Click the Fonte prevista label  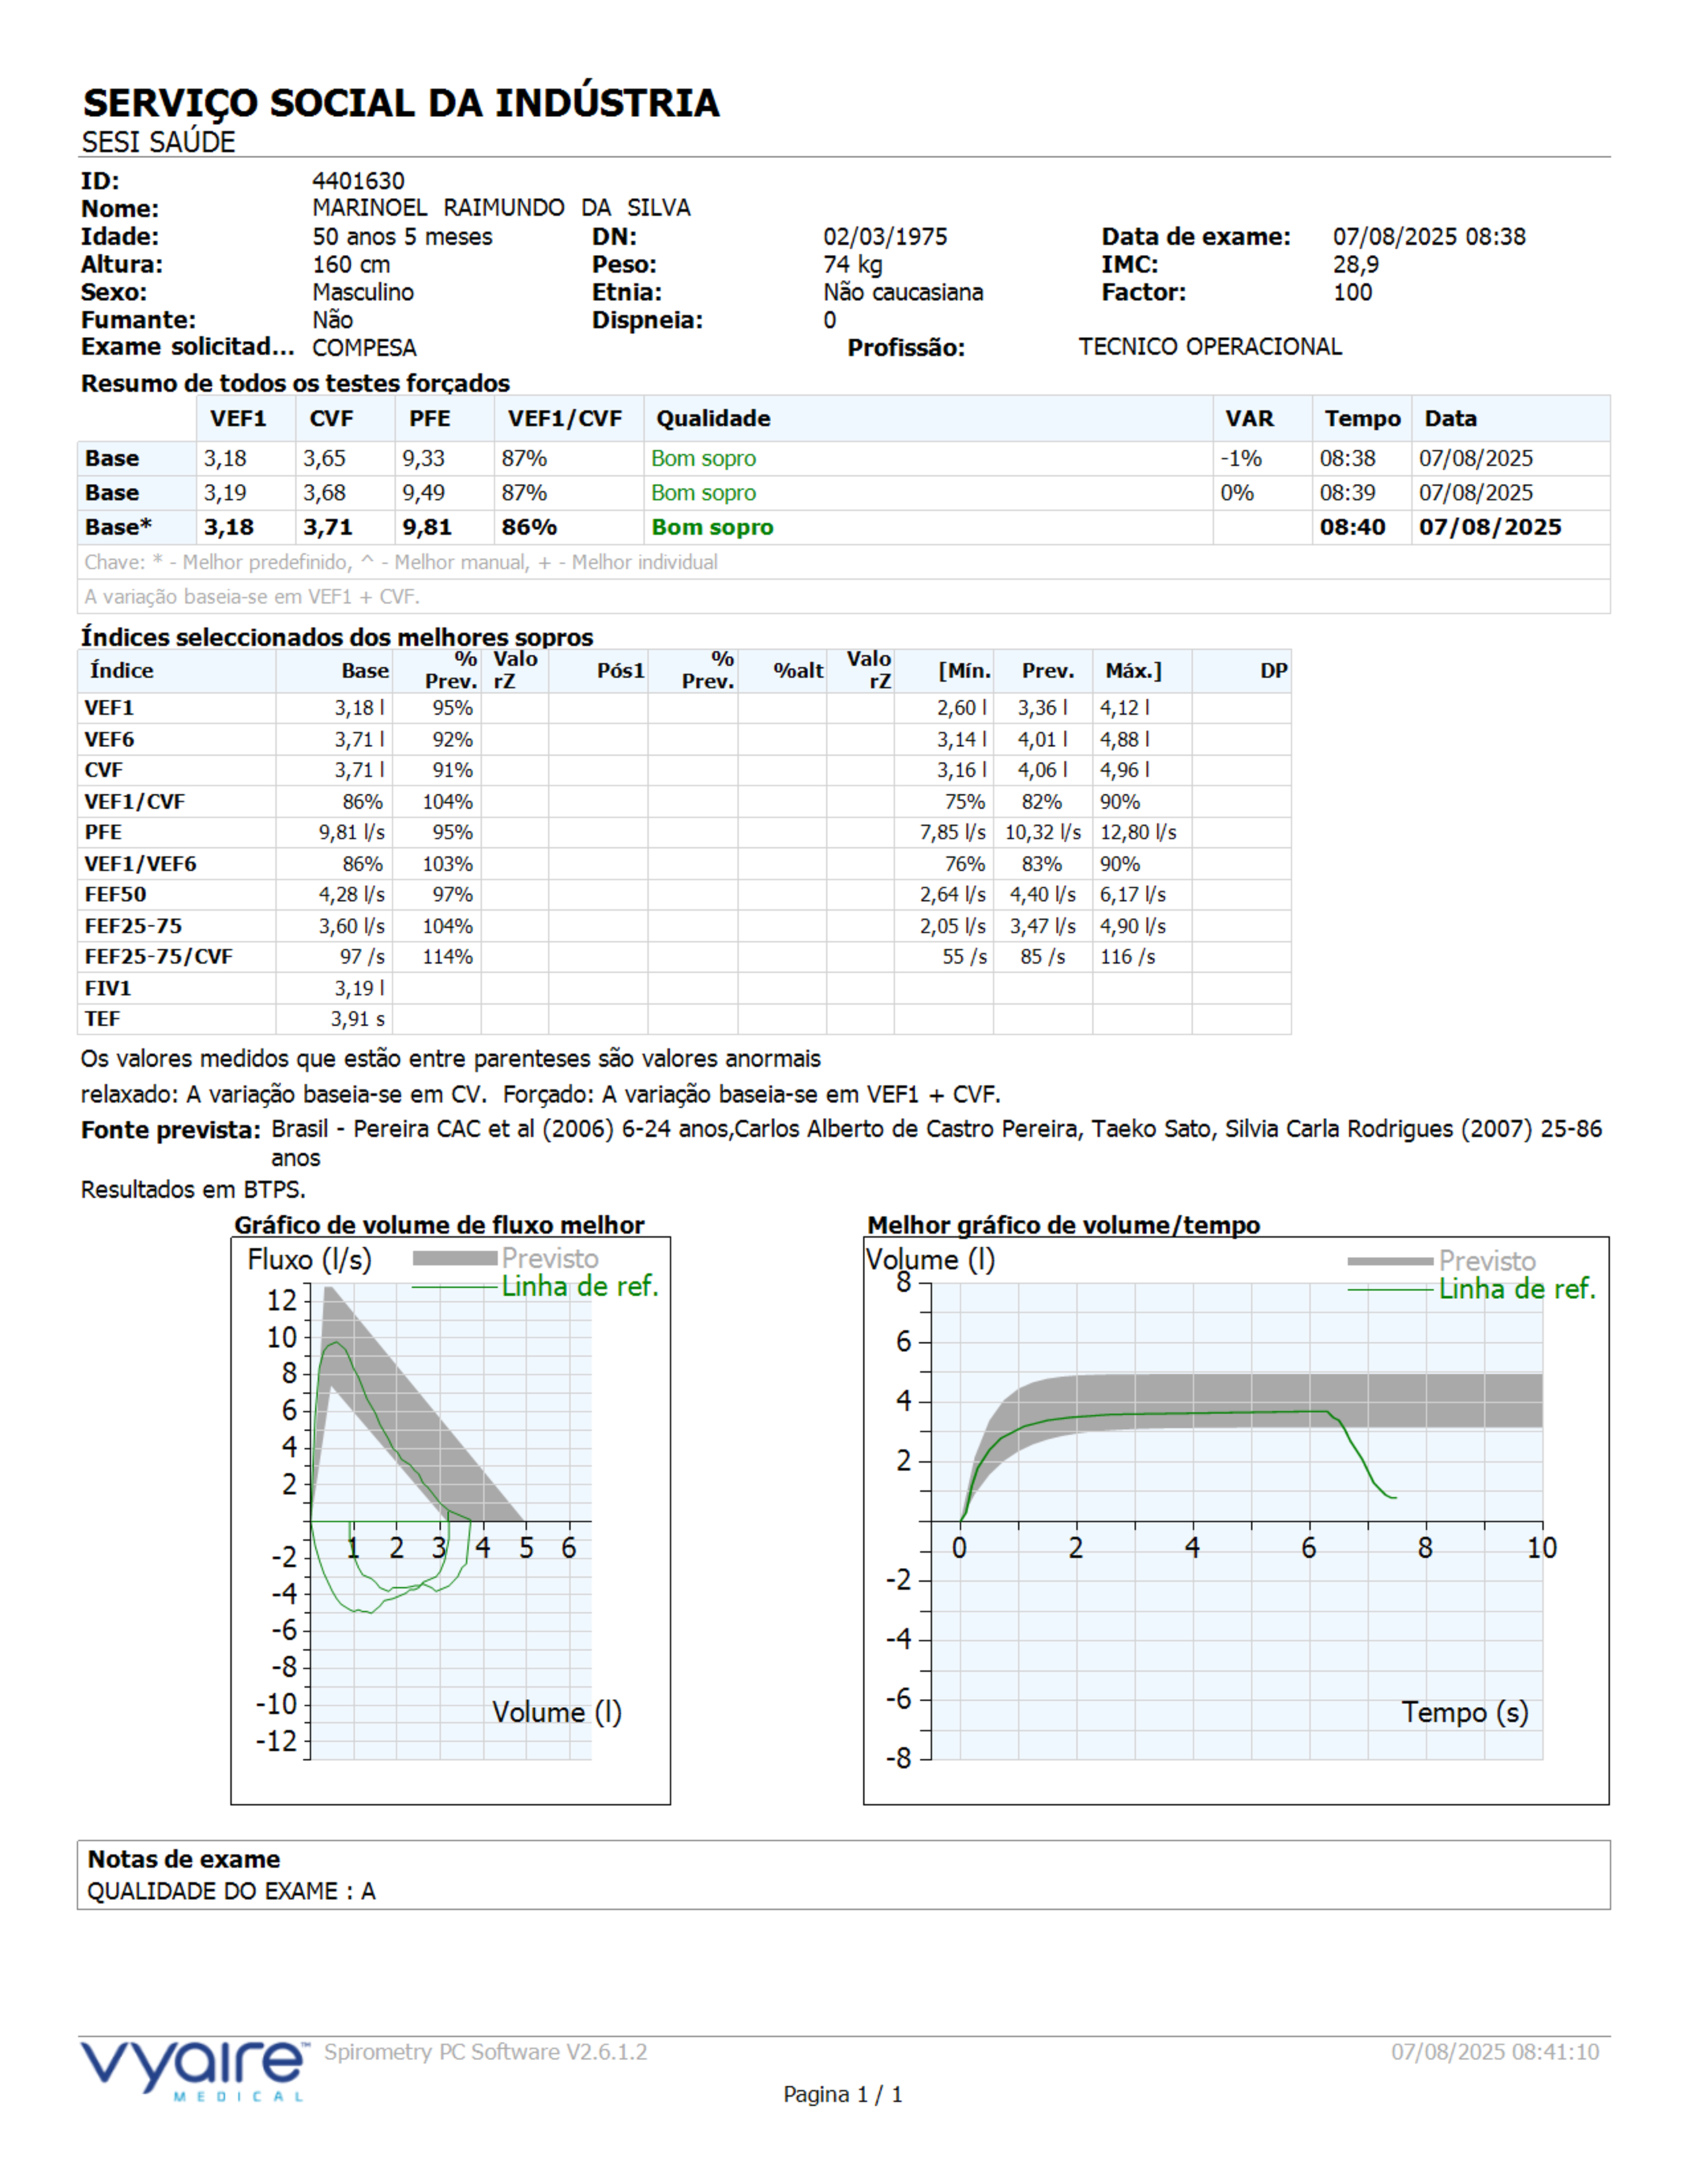(x=171, y=1131)
